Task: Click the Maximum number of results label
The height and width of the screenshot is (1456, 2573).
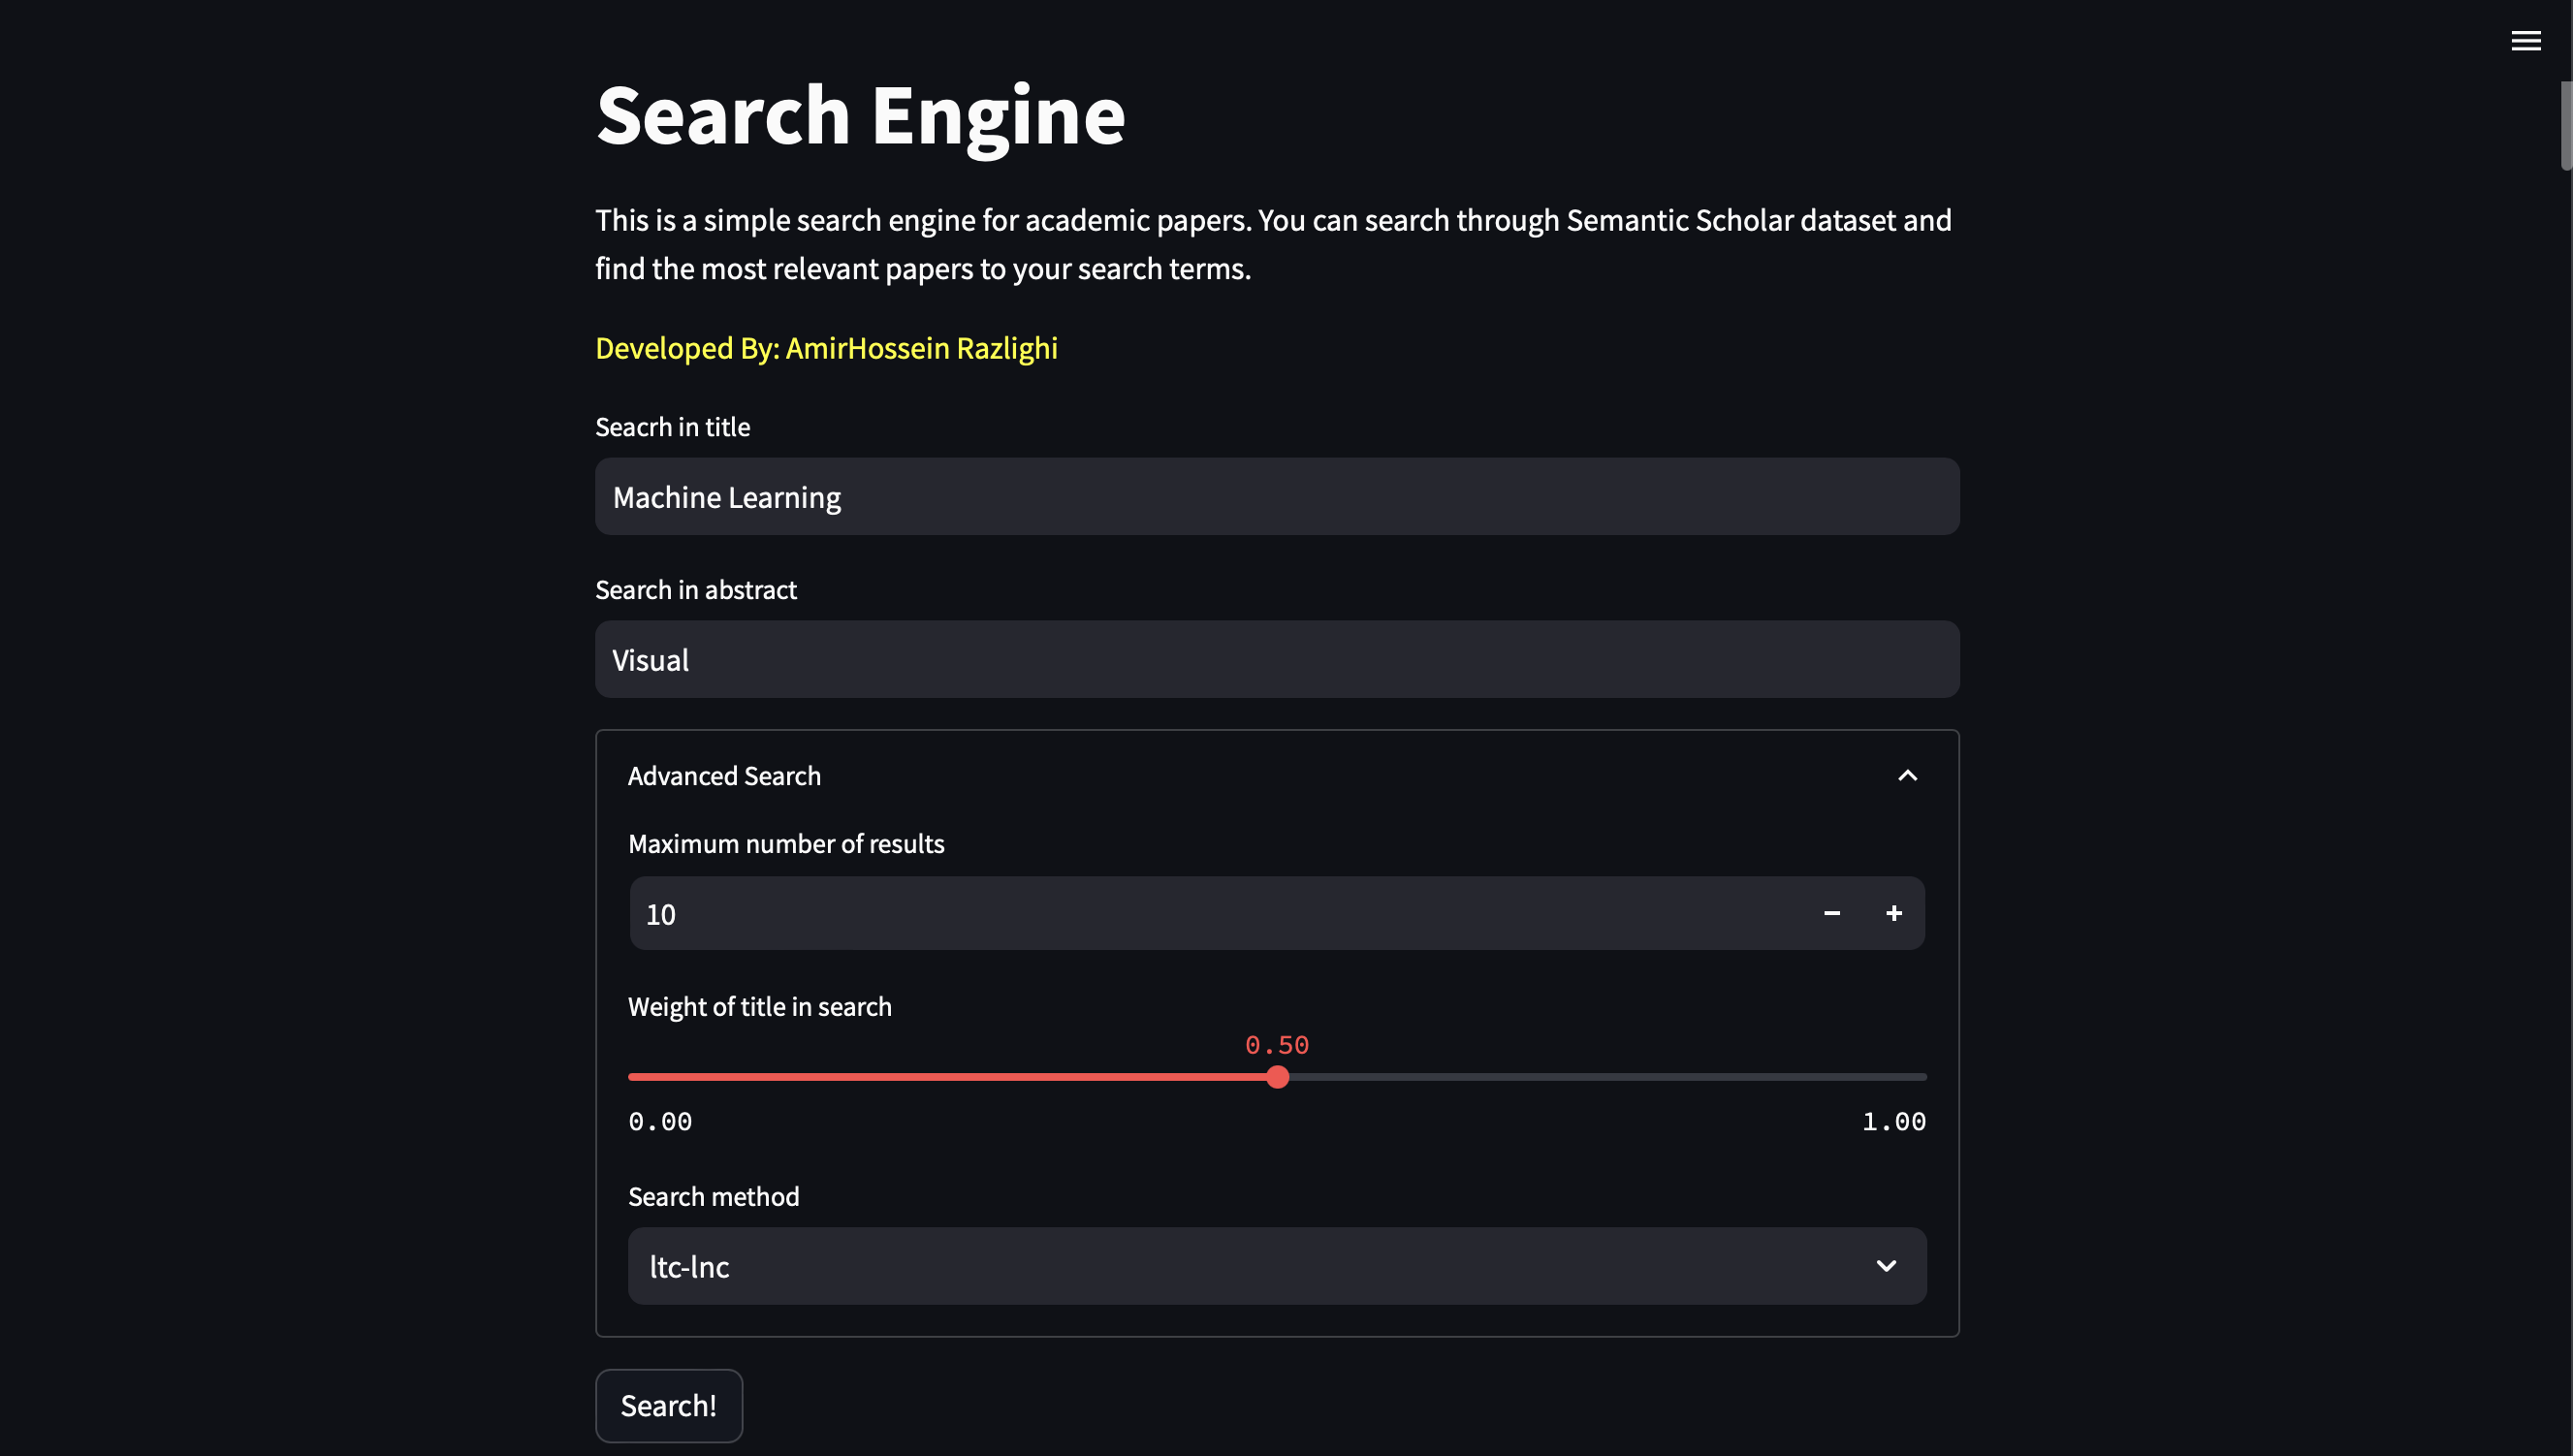Action: (x=786, y=843)
